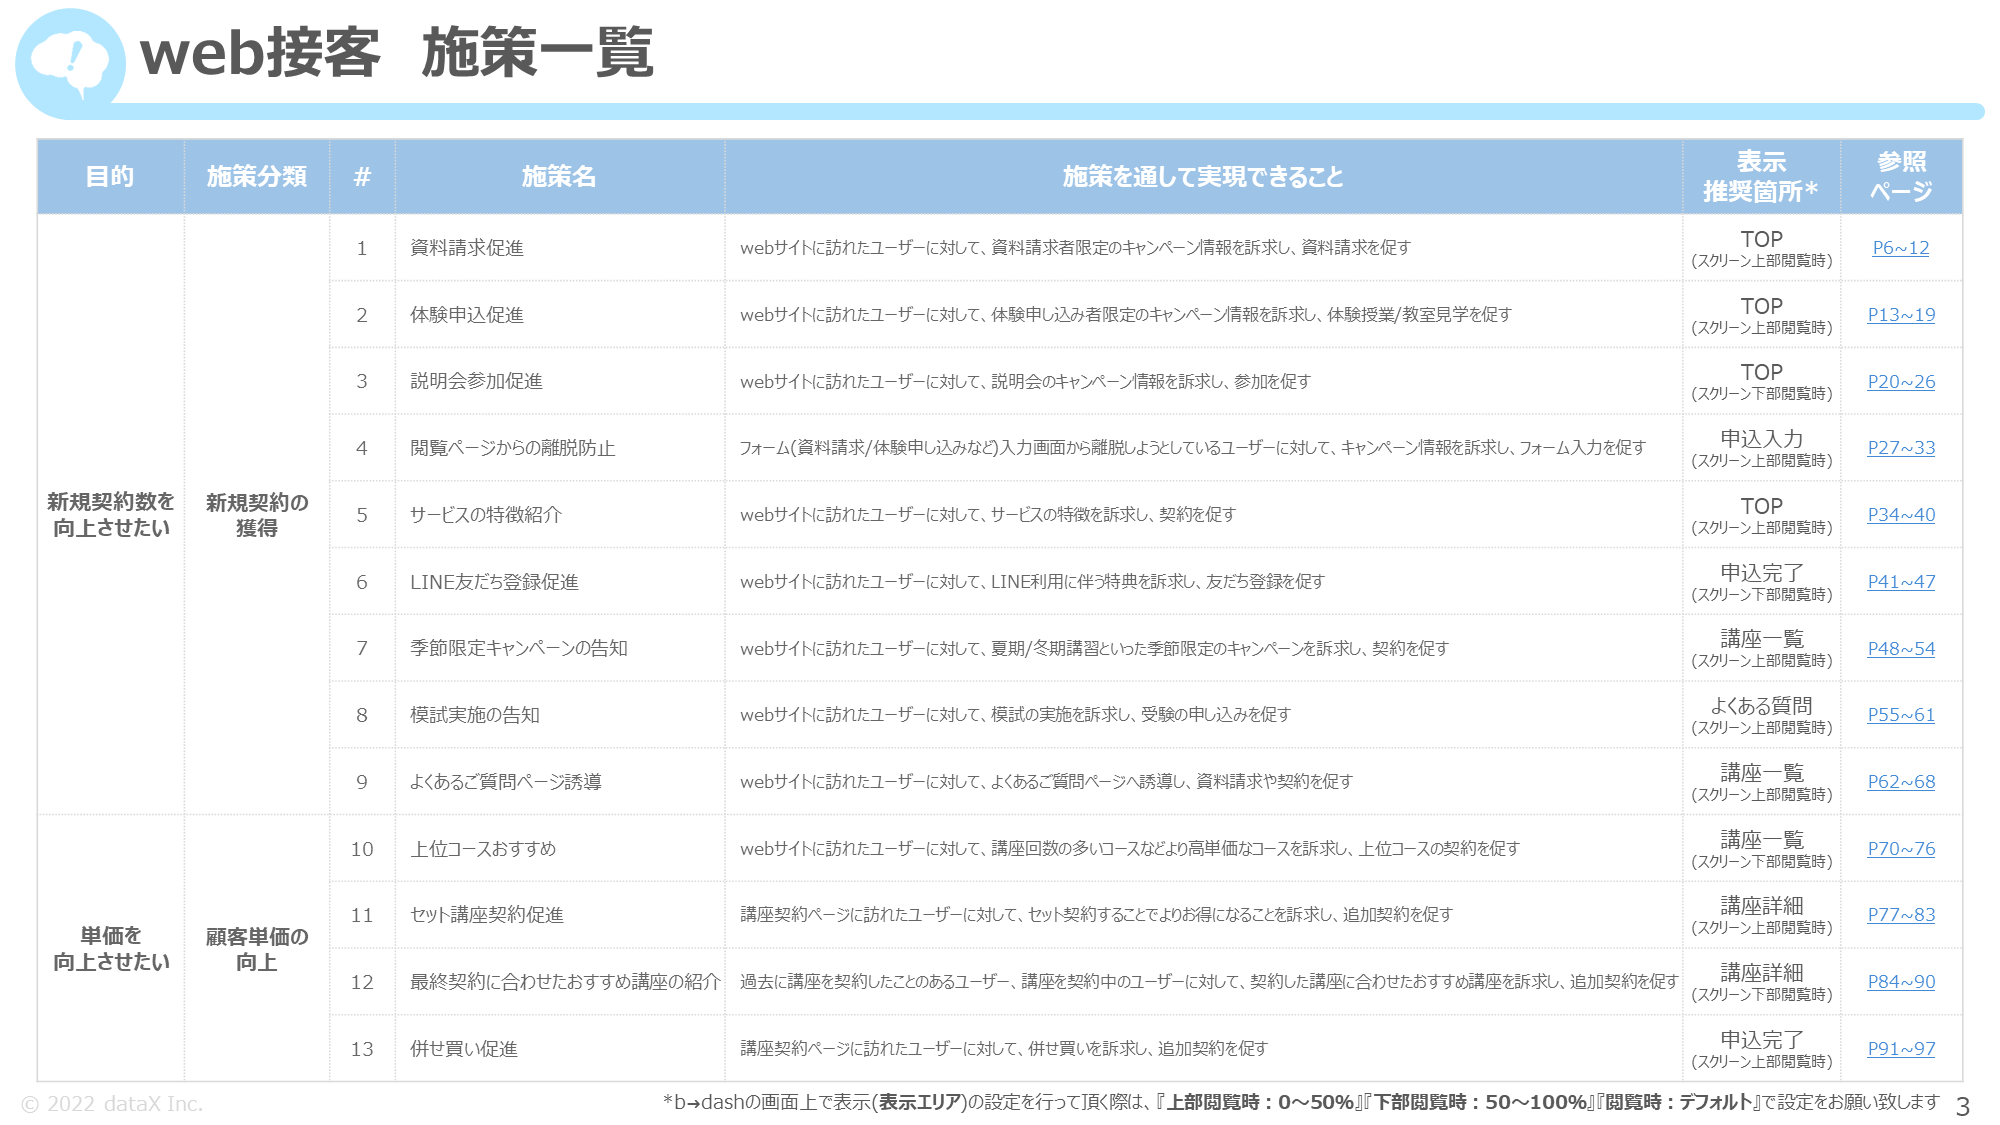2000x1125 pixels.
Task: Click 申込完了 location in row 13
Action: pos(1761,1049)
